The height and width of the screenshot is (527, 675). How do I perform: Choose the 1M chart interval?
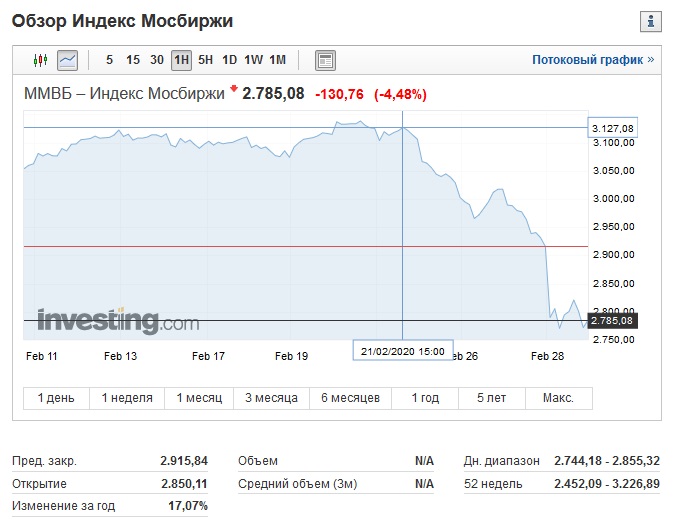(278, 60)
